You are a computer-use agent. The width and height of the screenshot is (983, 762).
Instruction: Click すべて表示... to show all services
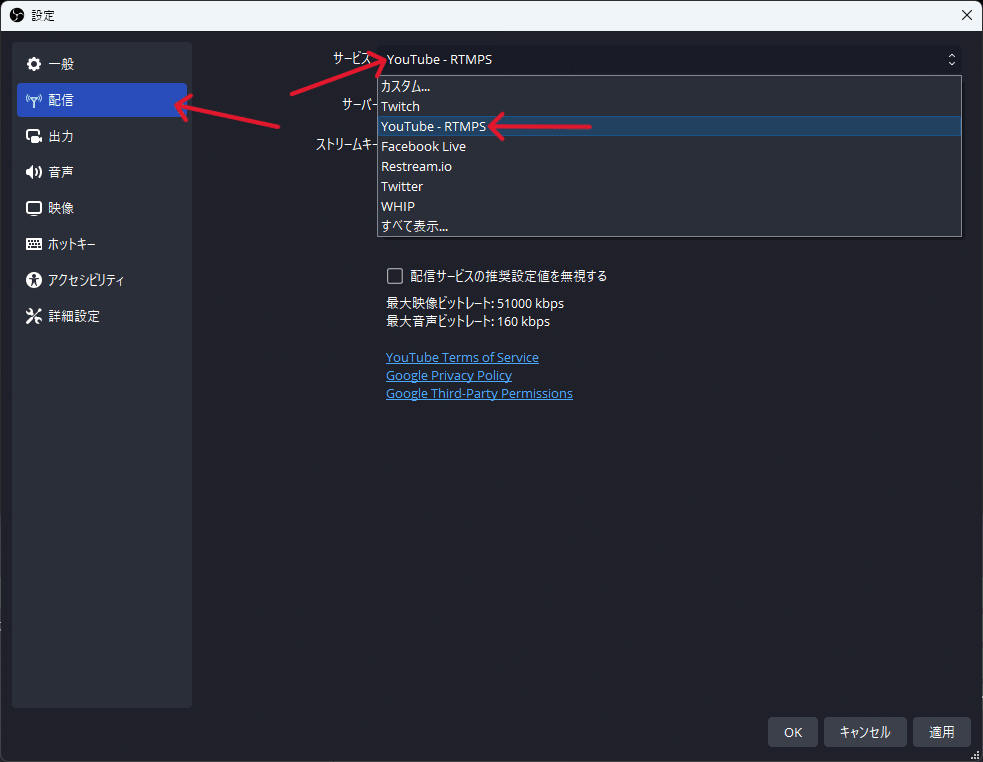[670, 226]
